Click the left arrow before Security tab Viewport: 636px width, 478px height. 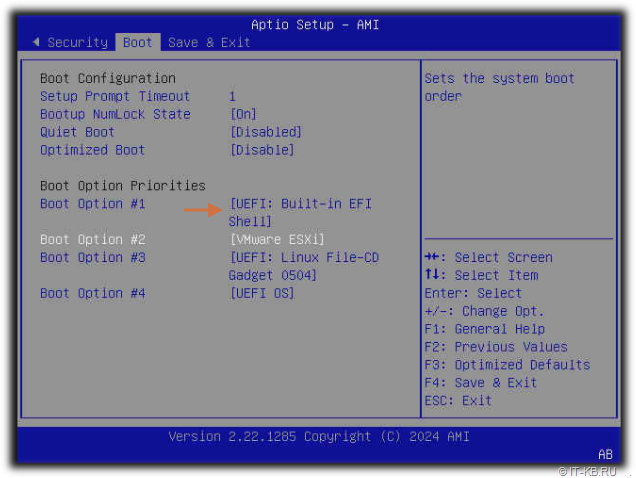click(x=36, y=41)
